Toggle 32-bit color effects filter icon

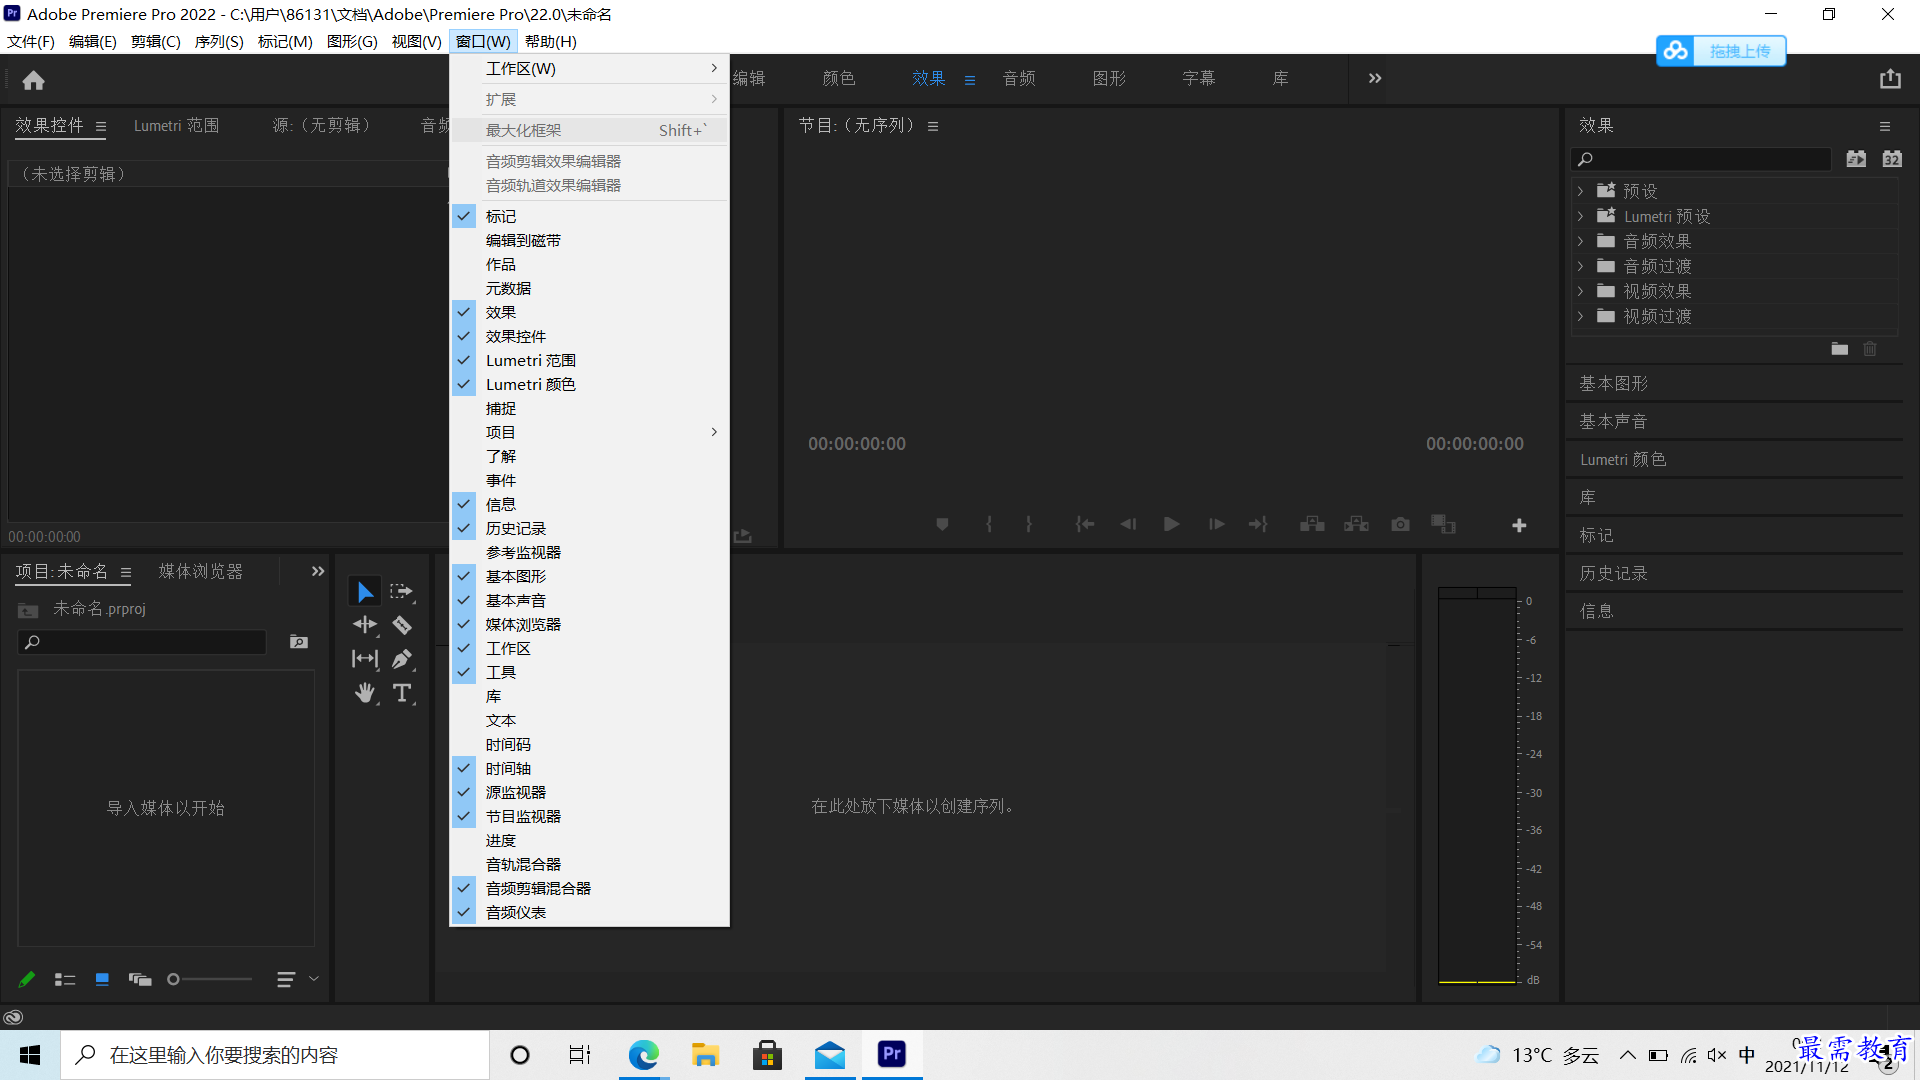[1892, 159]
